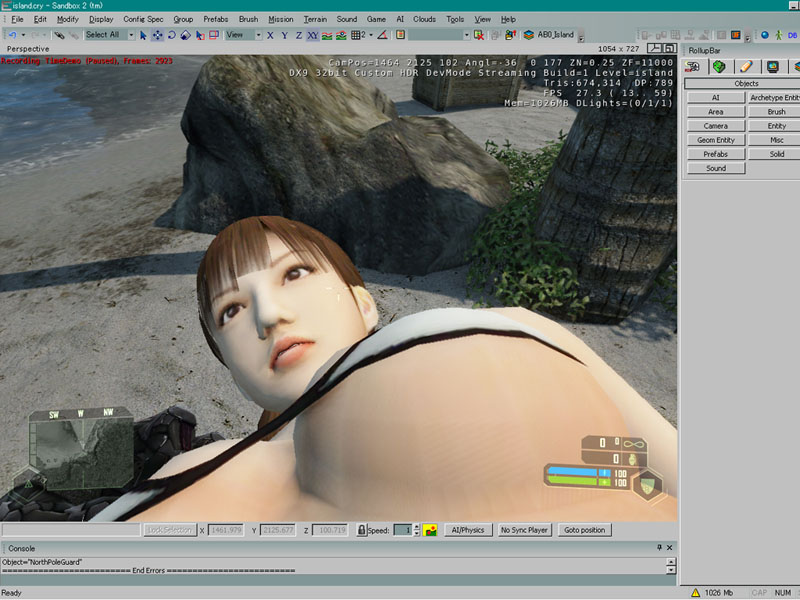Viewport: 800px width, 600px height.
Task: Activate the rectangle area selection tool
Action: coord(214,35)
